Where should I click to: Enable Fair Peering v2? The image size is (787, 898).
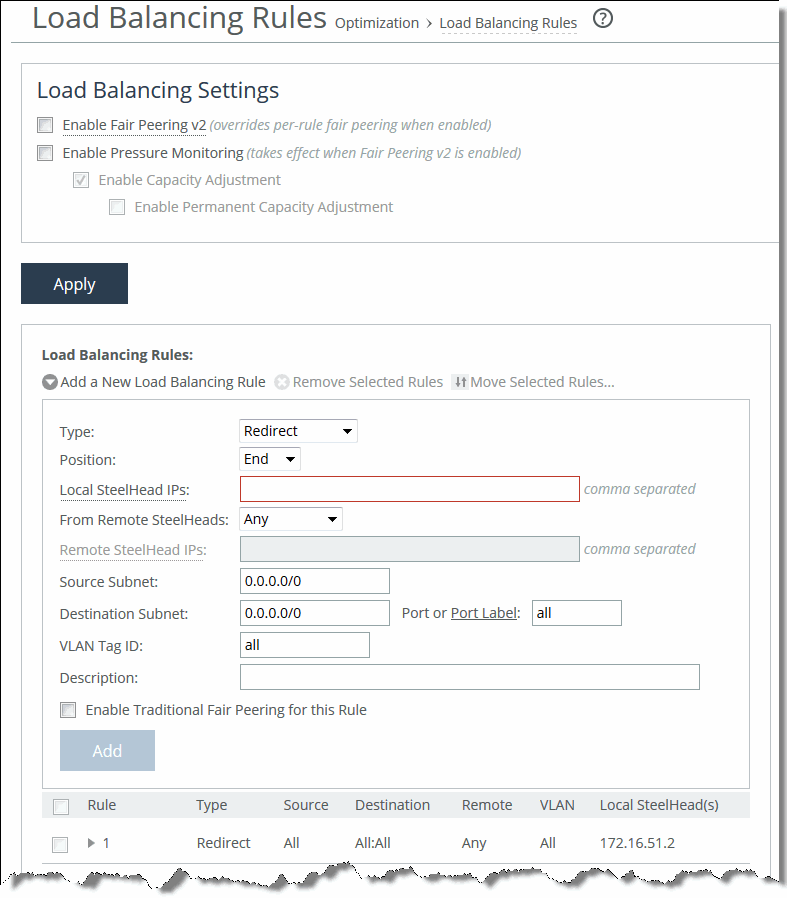45,125
